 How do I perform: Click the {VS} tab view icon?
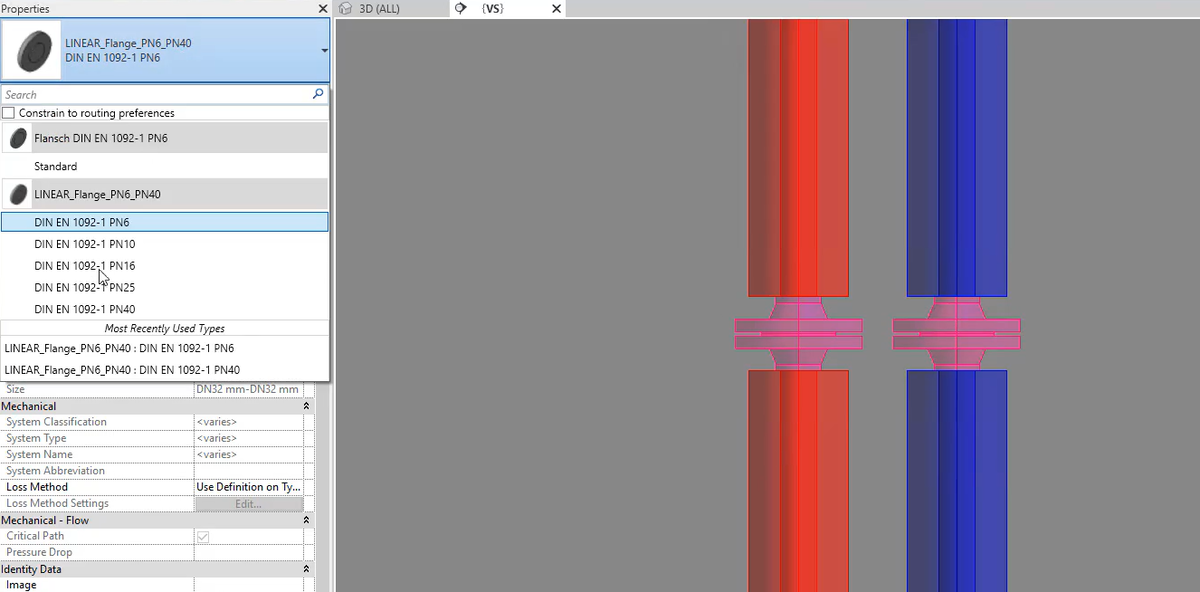(x=461, y=8)
